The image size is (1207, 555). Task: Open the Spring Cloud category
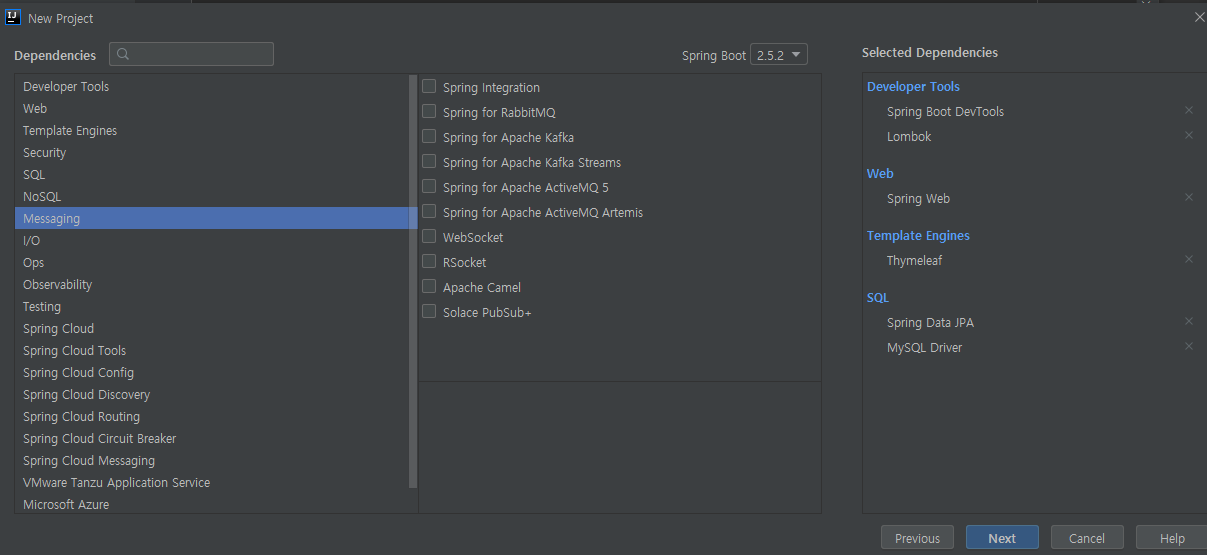pyautogui.click(x=212, y=329)
